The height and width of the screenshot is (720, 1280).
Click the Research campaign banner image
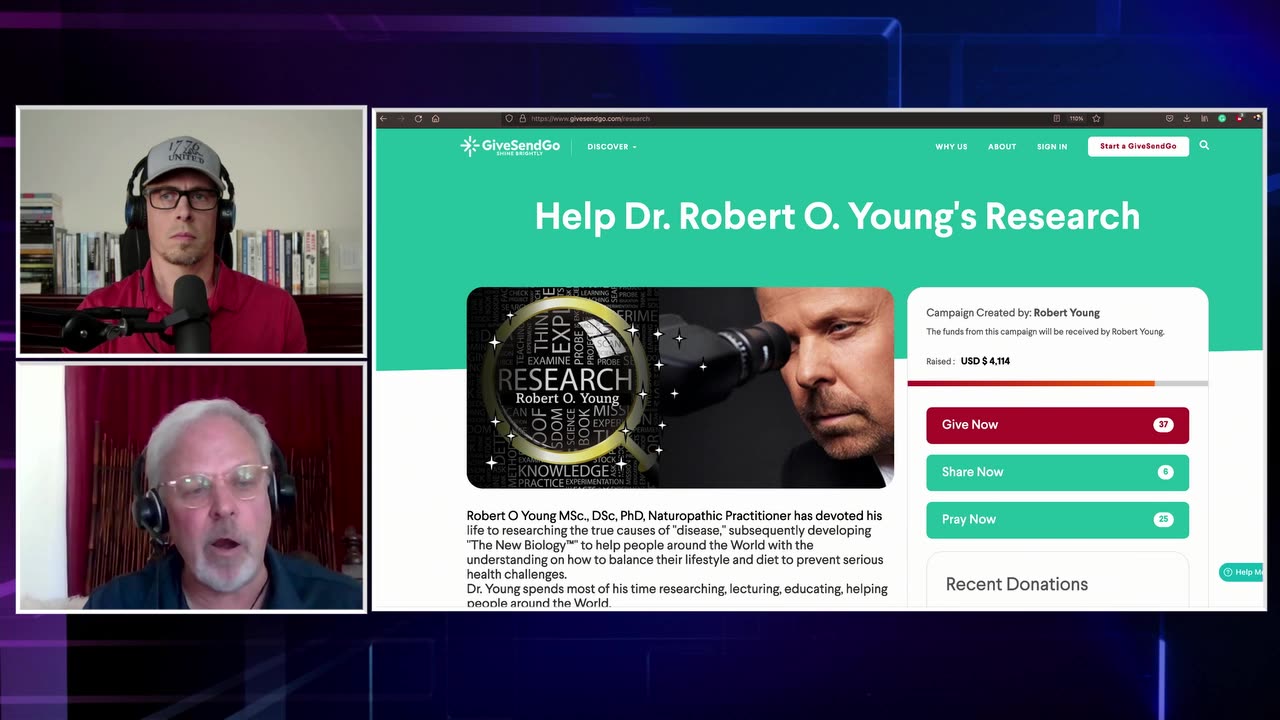point(680,388)
